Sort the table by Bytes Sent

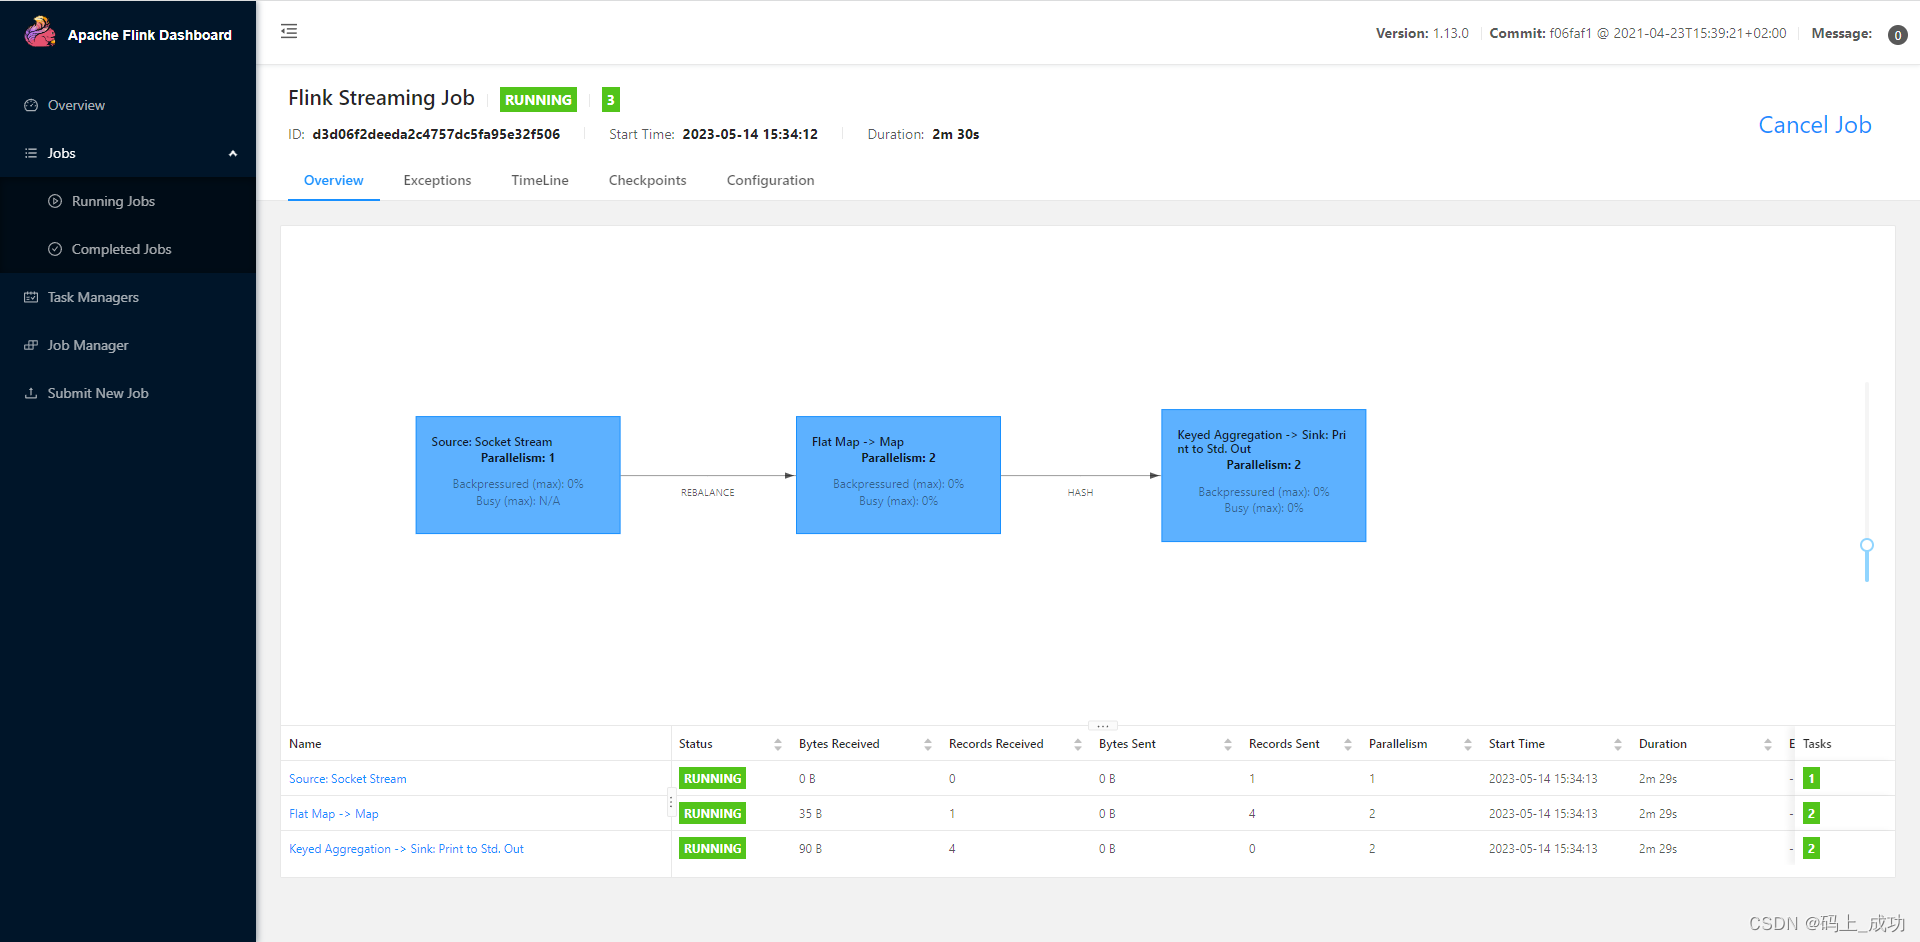coord(1228,744)
